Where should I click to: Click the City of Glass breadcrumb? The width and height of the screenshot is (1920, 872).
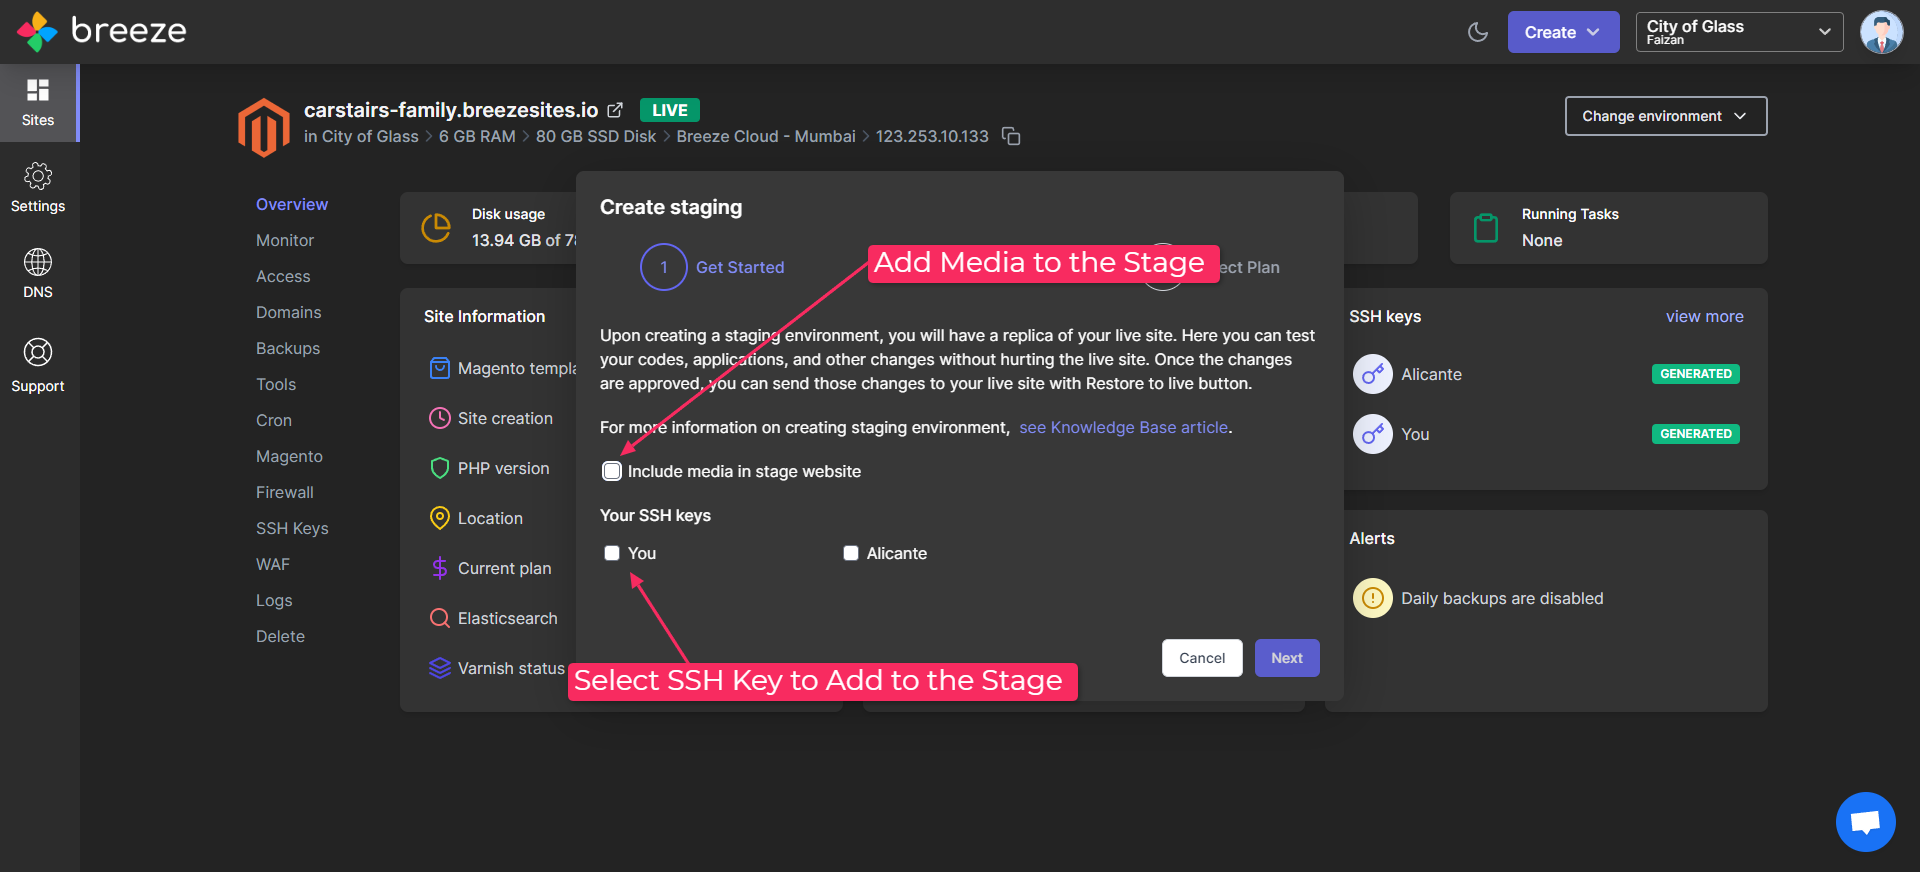(370, 136)
